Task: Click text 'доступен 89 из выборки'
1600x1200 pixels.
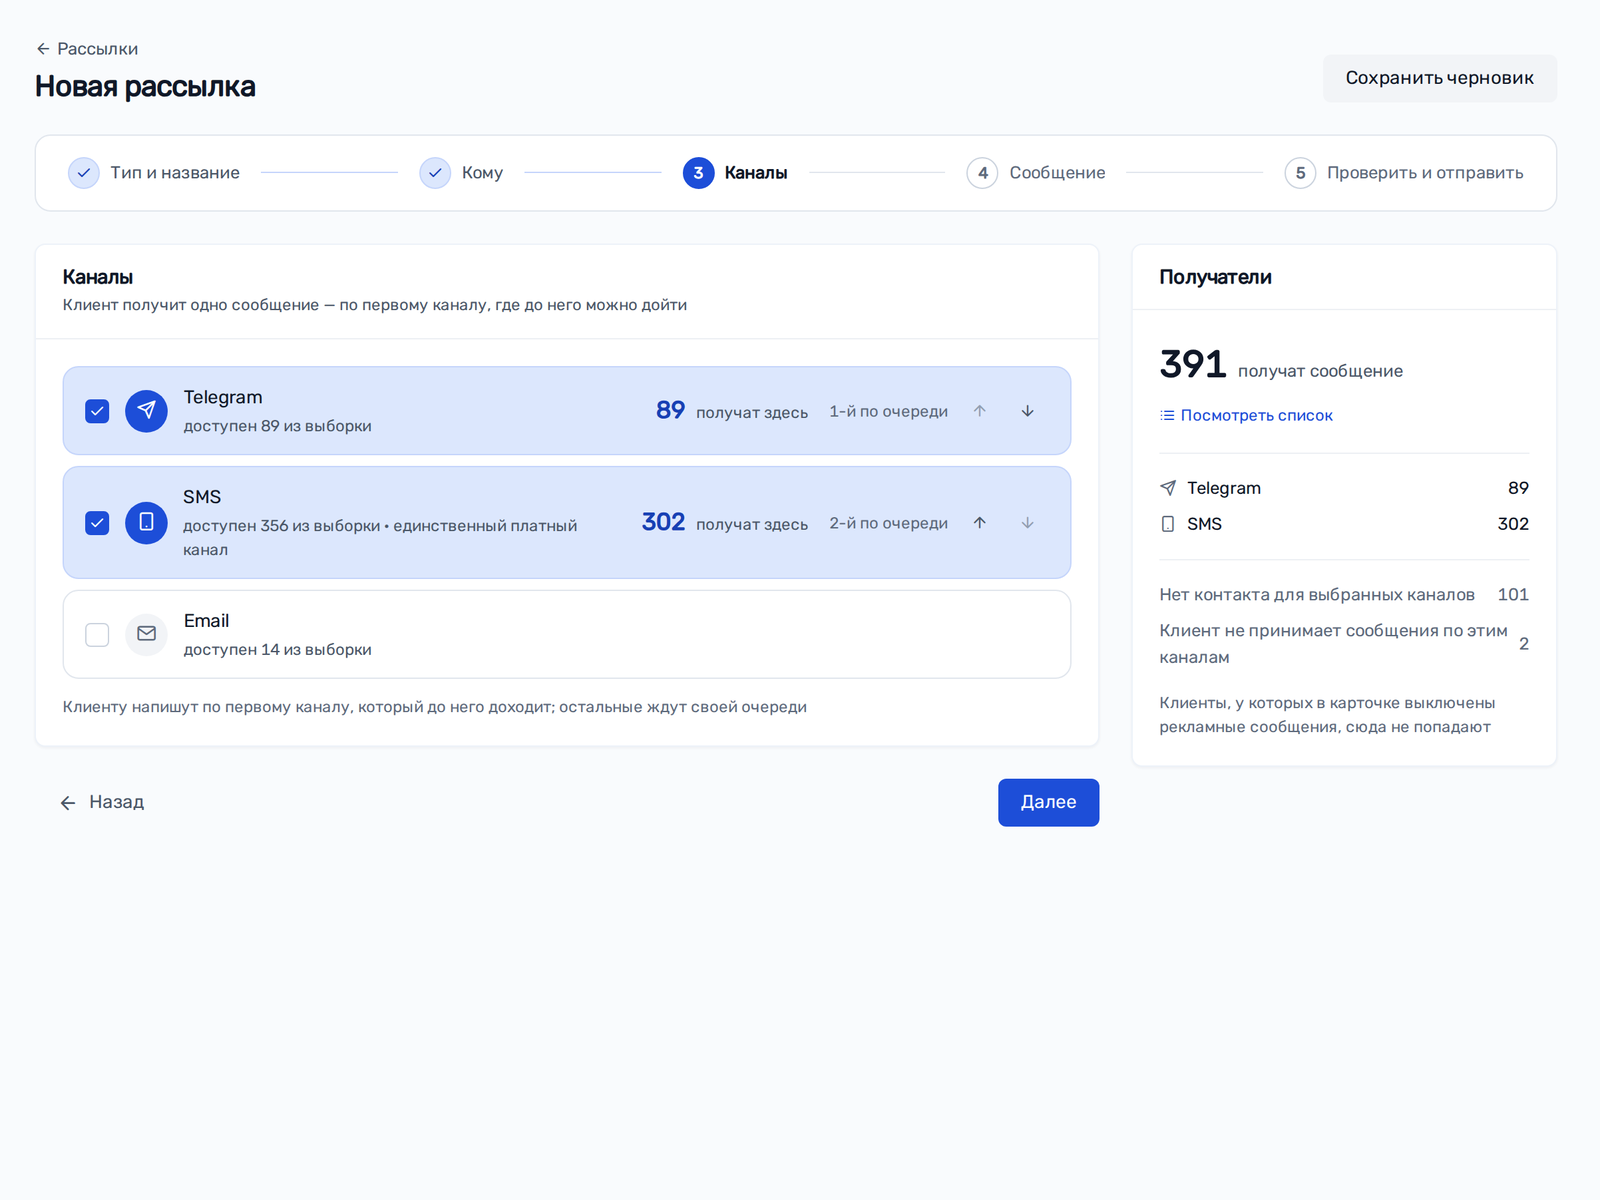Action: (277, 426)
